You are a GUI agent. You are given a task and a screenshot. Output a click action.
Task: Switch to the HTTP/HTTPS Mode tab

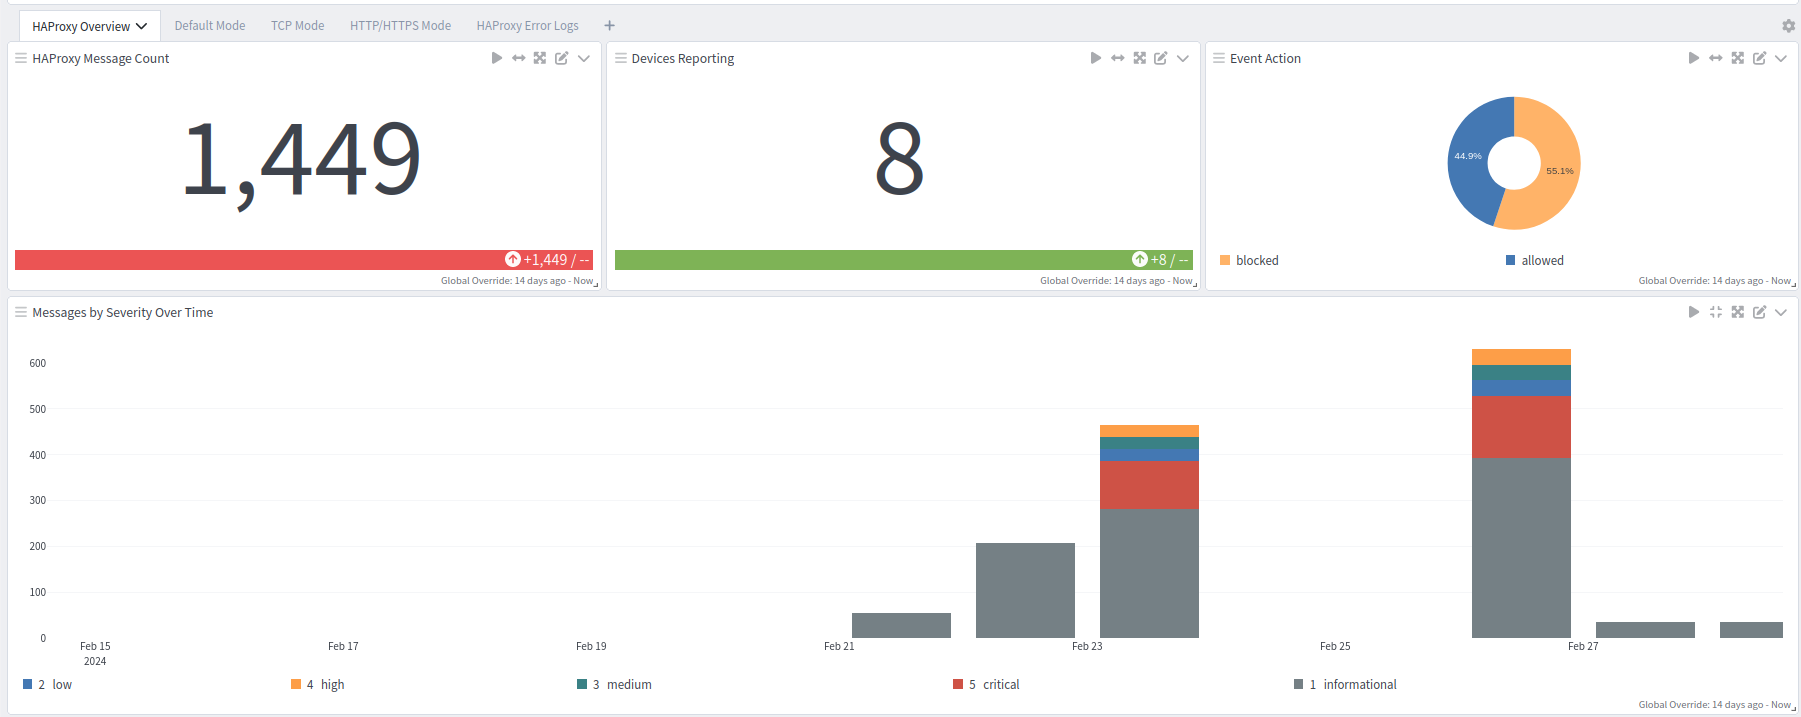pos(400,26)
